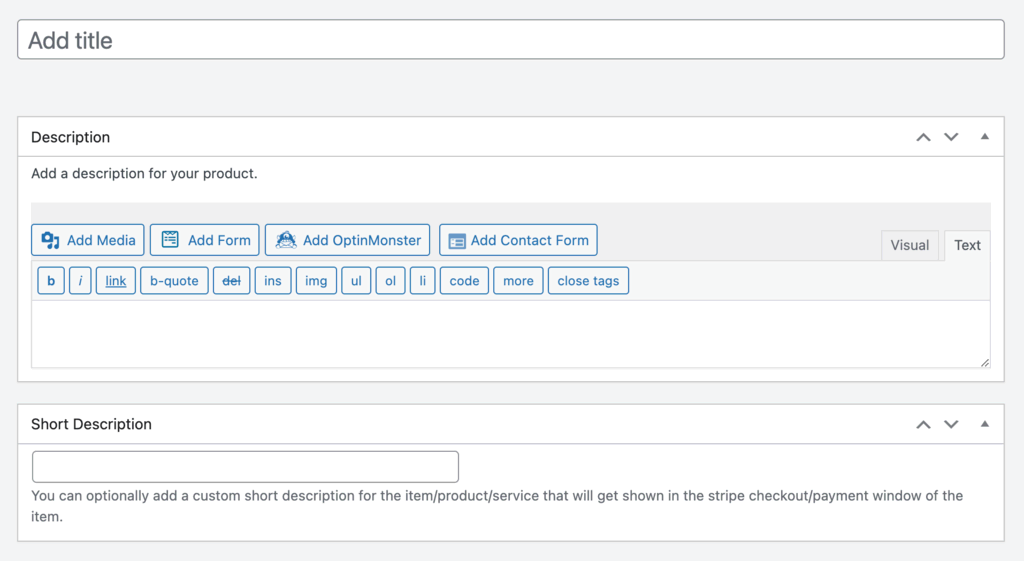
Task: Insert the more tag
Action: click(519, 281)
